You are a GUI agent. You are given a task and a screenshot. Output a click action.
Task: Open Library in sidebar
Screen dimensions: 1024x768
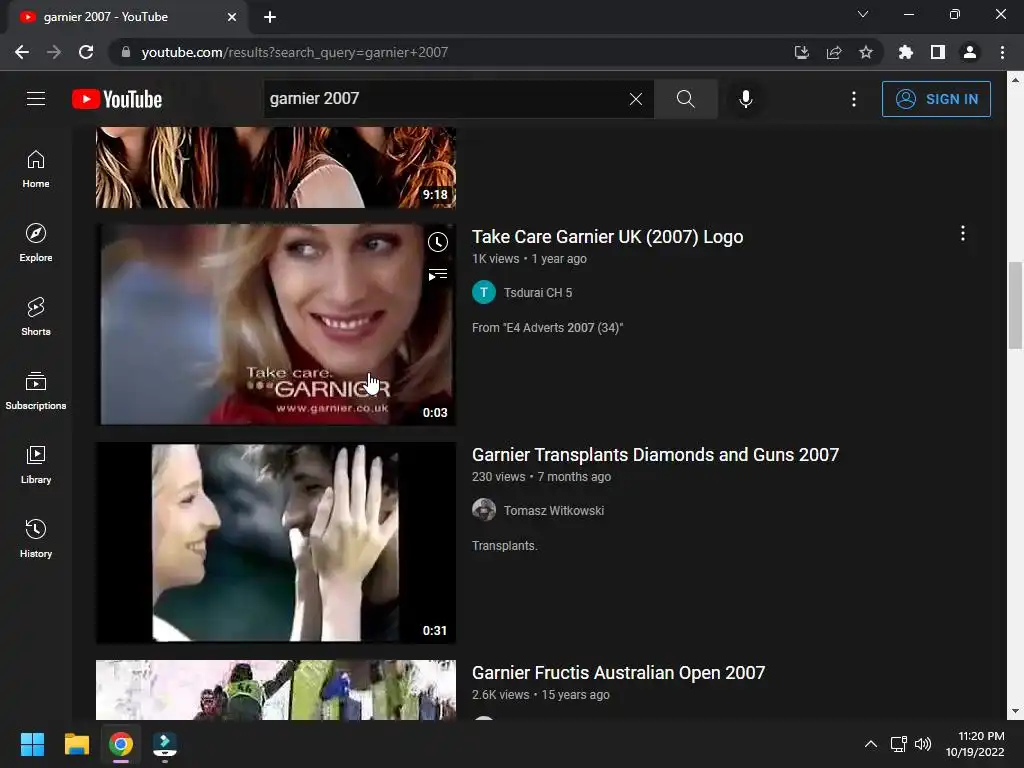tap(36, 464)
